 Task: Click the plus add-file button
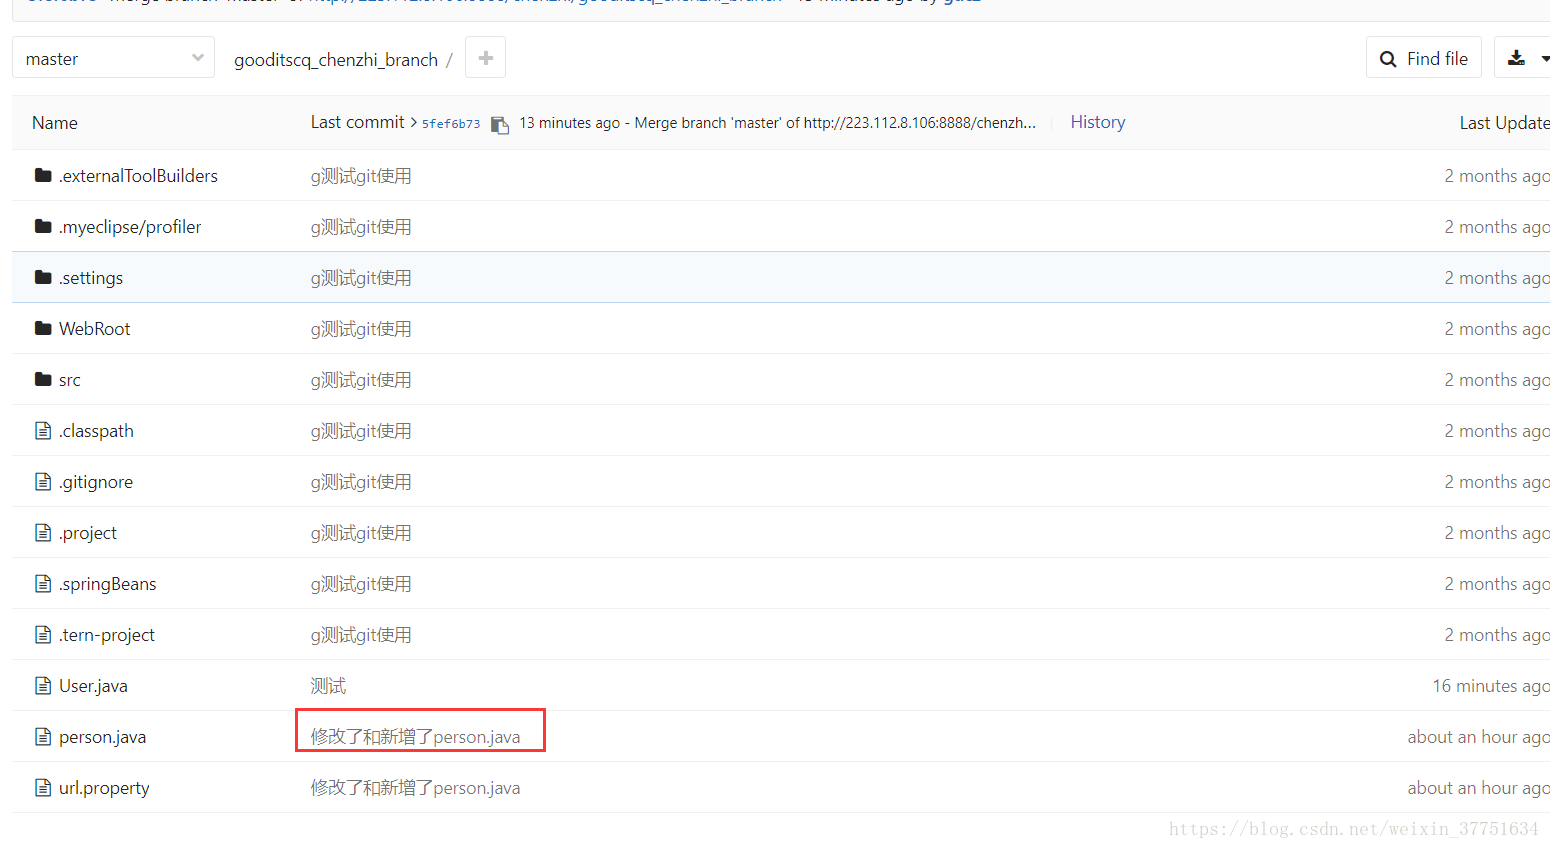pyautogui.click(x=485, y=58)
